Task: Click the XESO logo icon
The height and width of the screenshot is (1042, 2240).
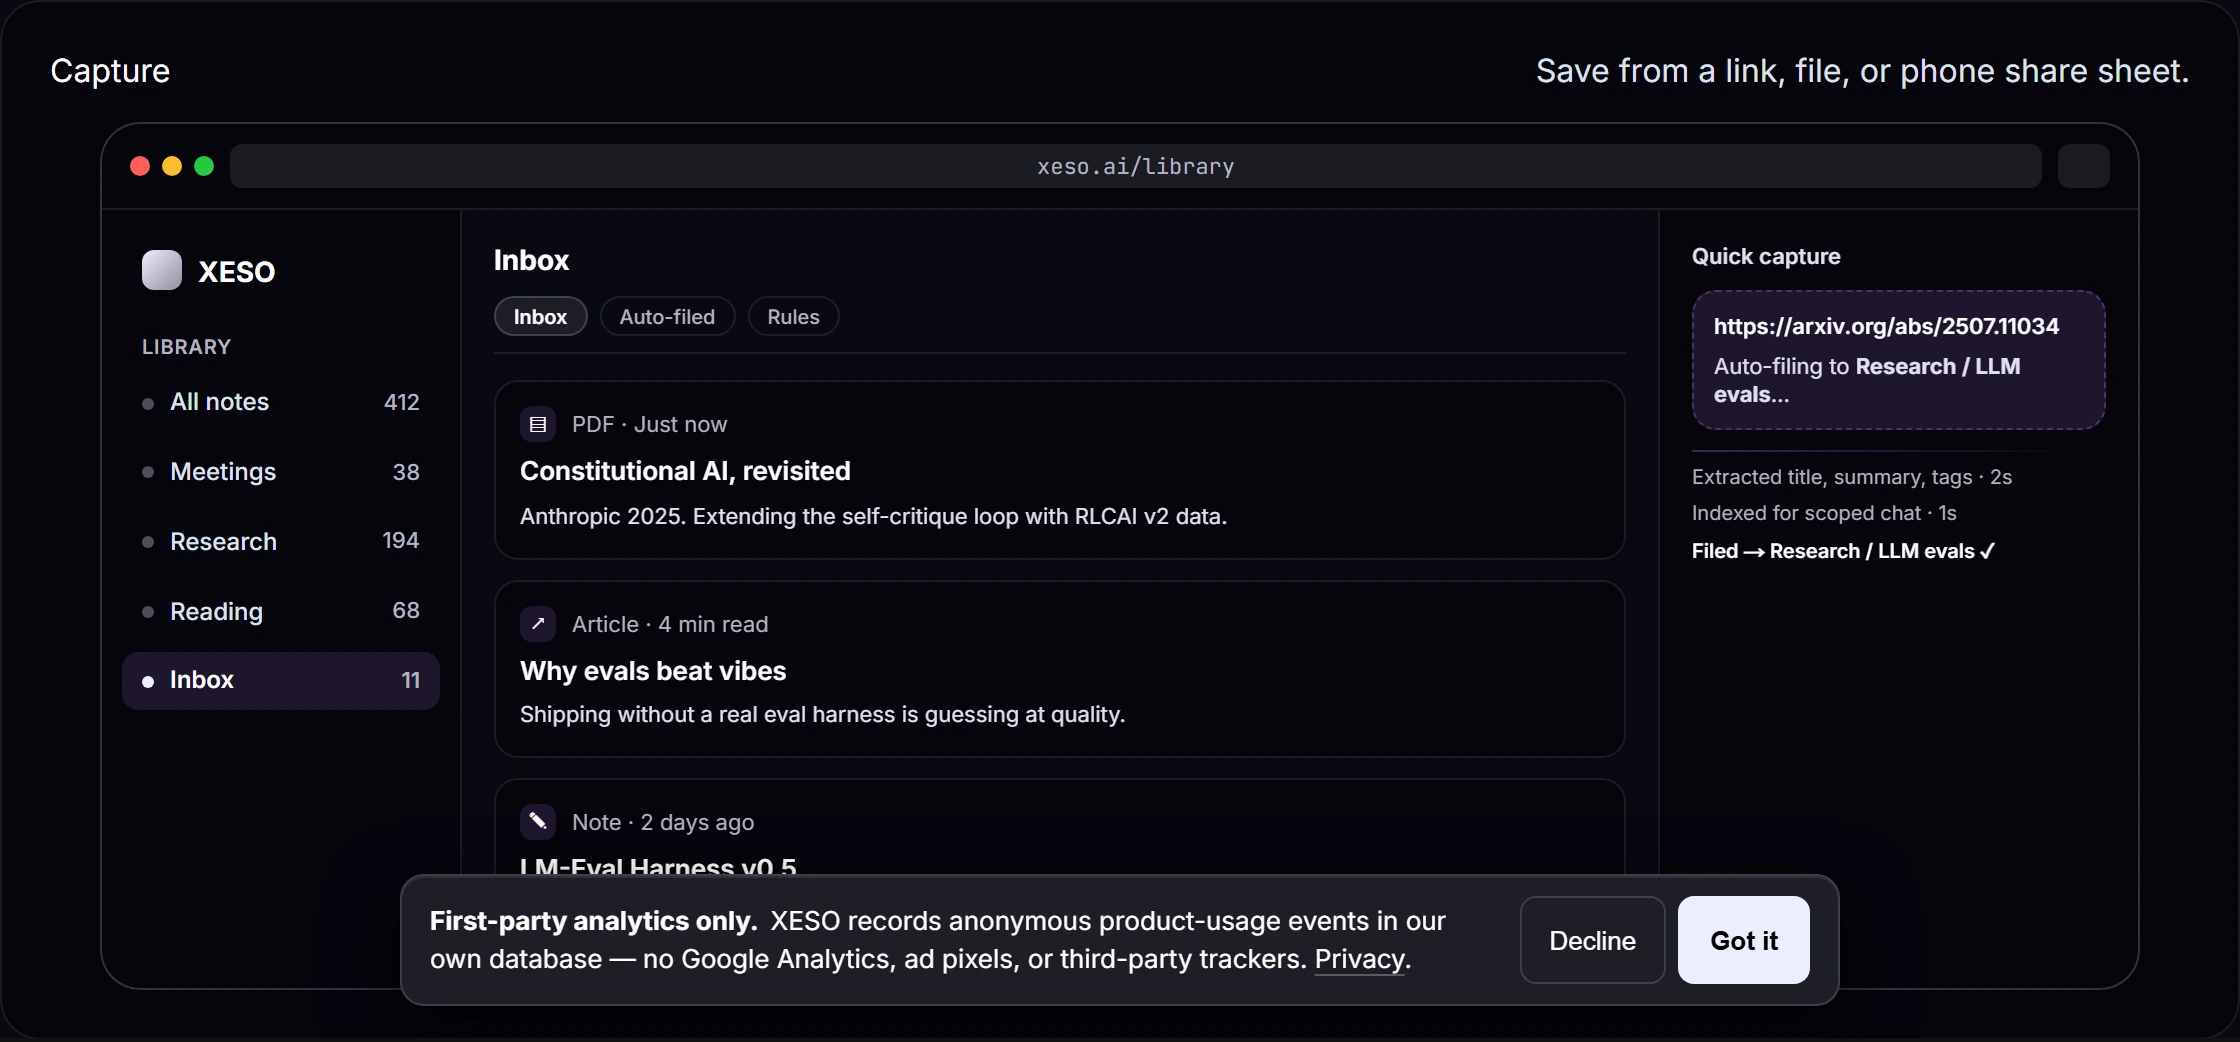Action: (162, 270)
